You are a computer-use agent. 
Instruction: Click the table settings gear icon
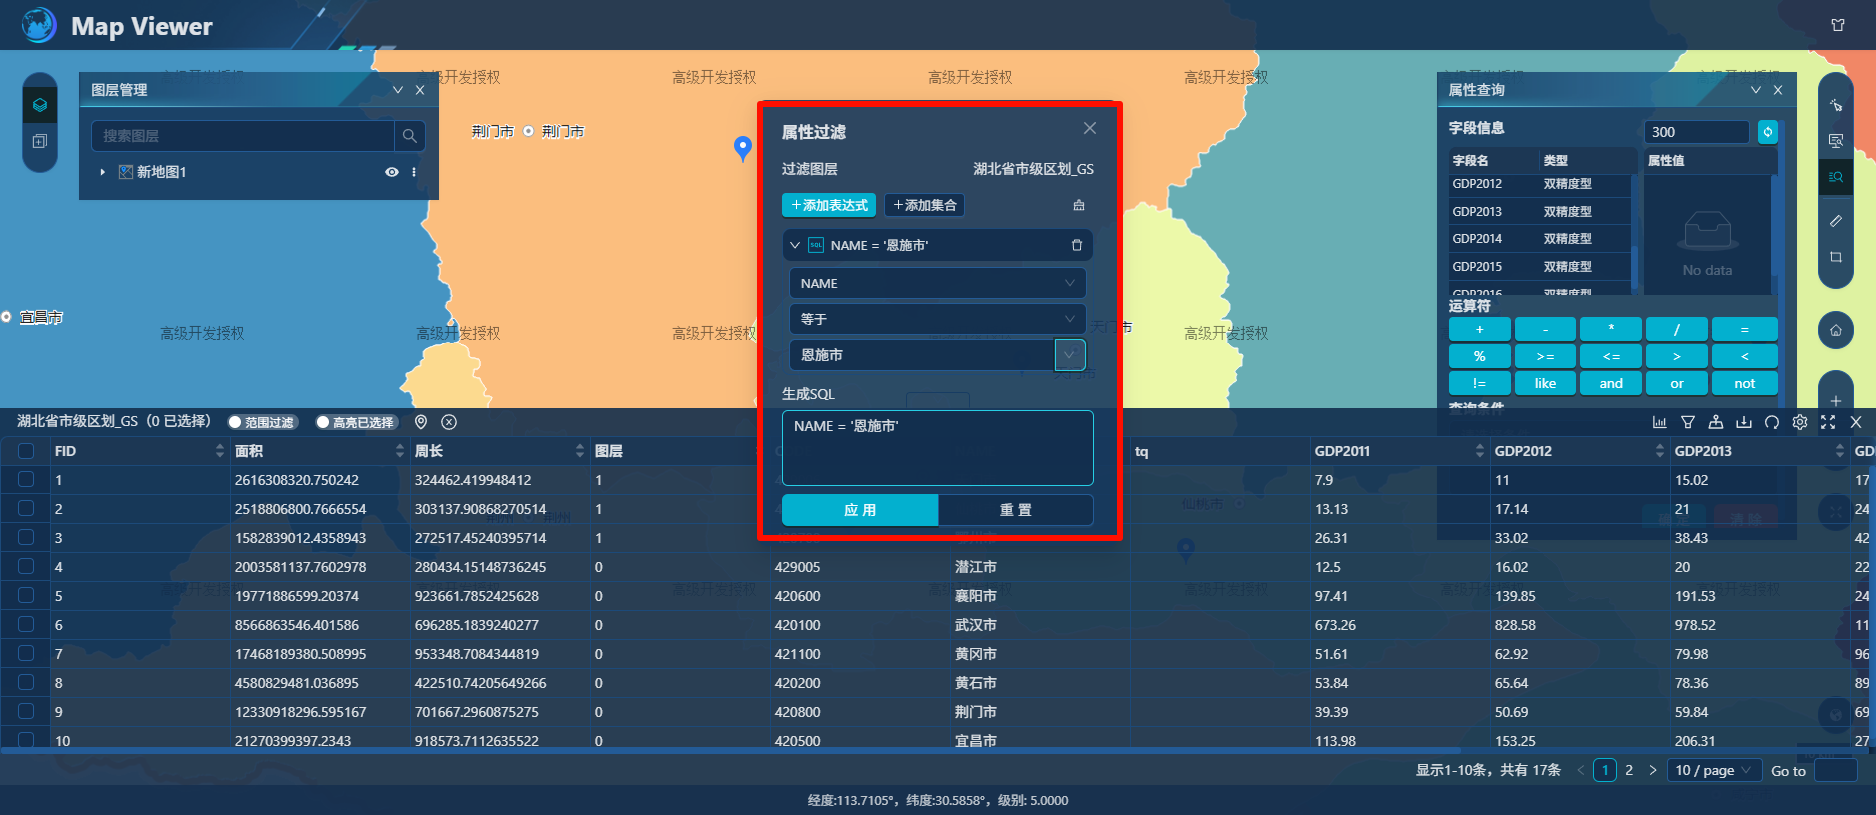pyautogui.click(x=1800, y=422)
